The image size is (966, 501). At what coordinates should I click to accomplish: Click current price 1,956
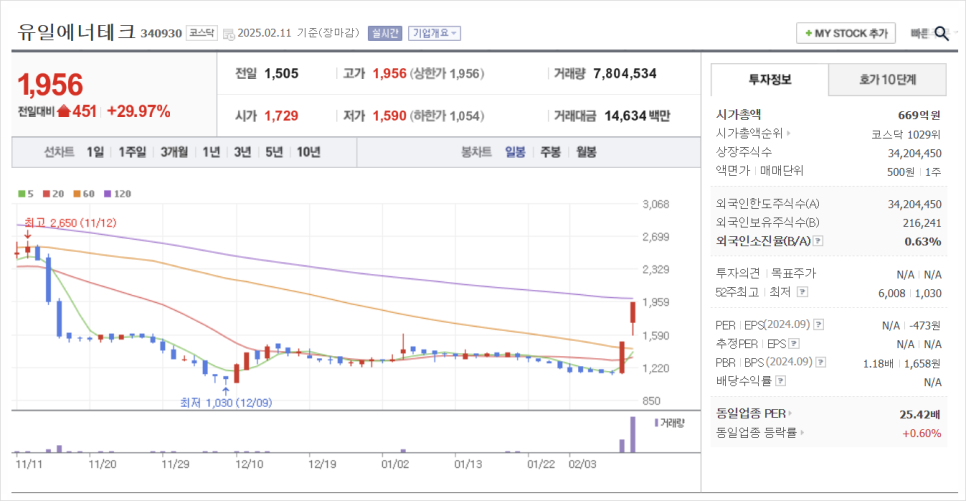click(x=50, y=85)
